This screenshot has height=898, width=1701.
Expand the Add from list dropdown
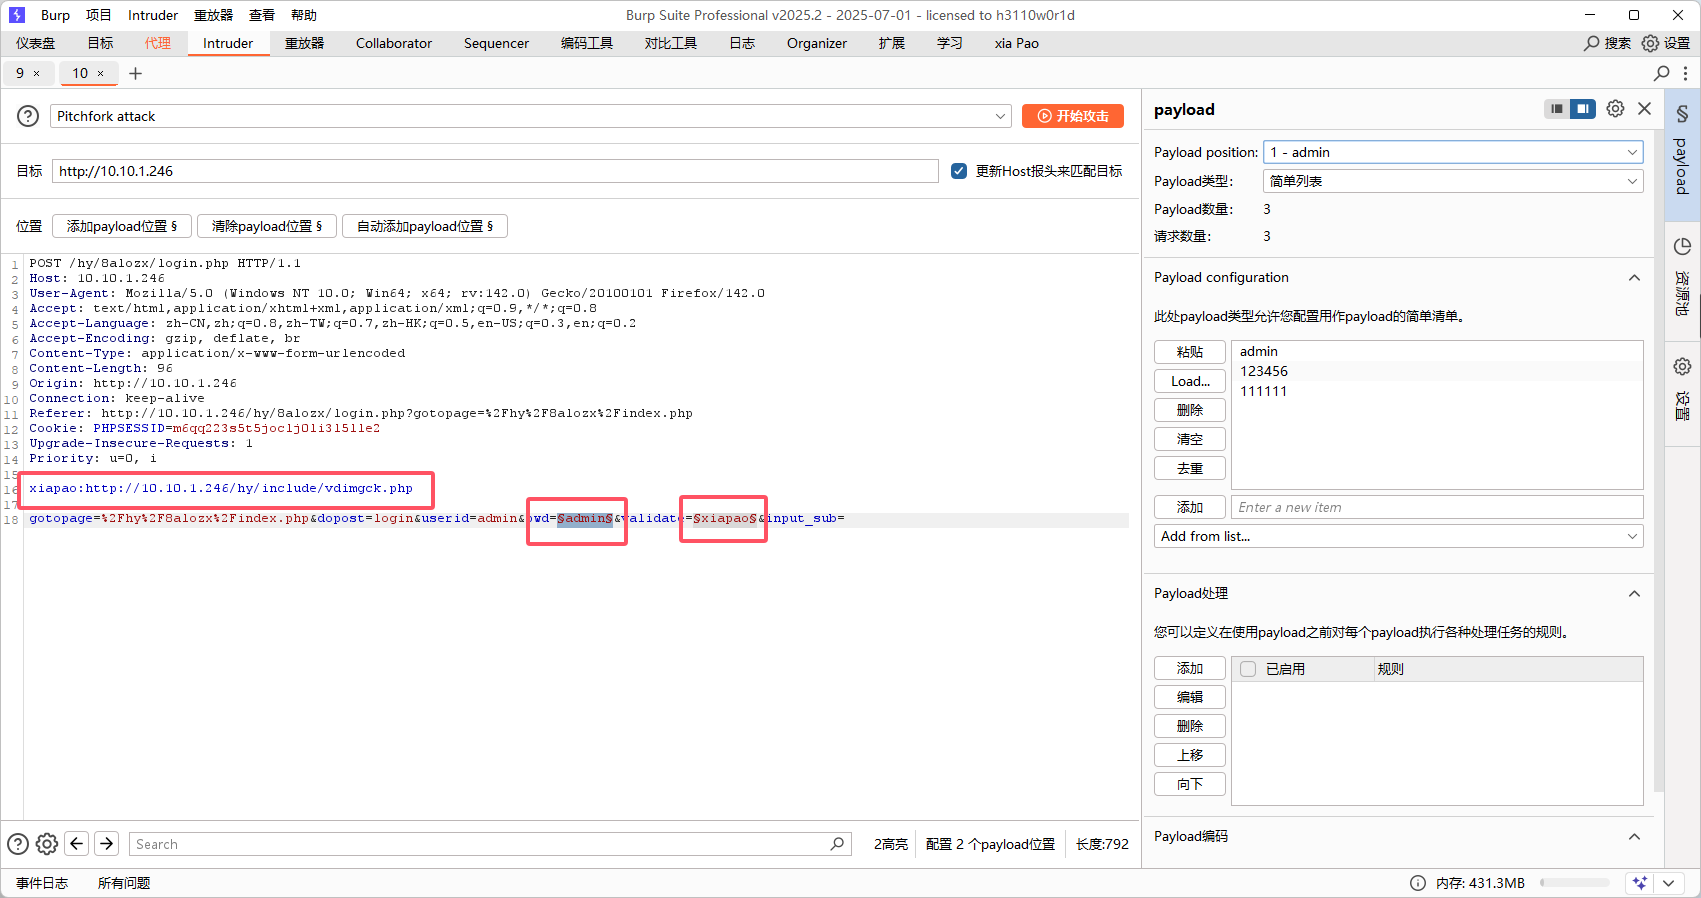pyautogui.click(x=1398, y=536)
